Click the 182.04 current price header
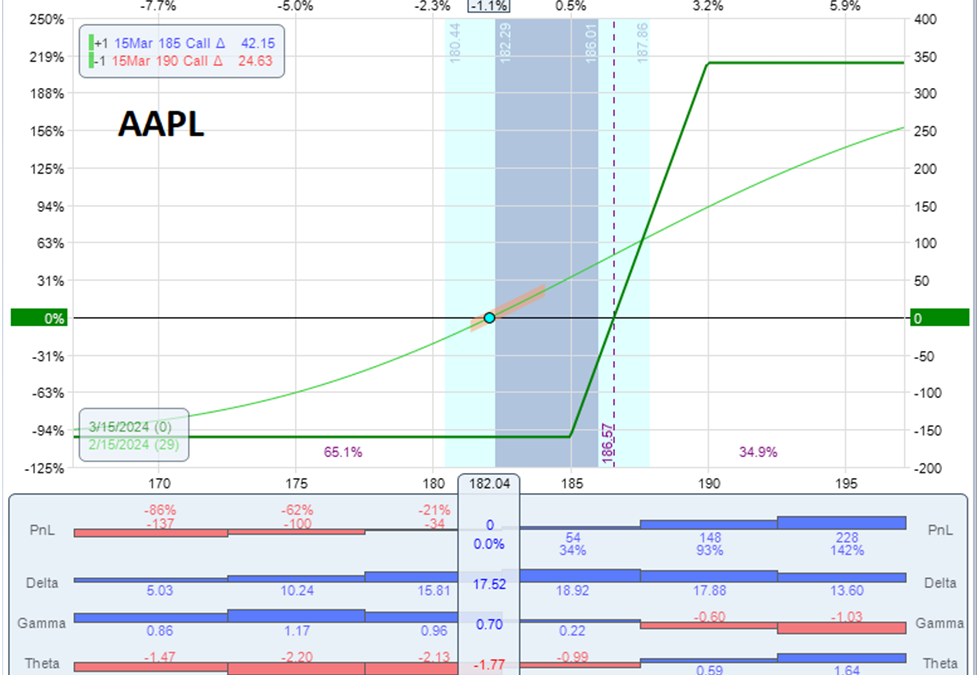979x675 pixels. click(x=489, y=483)
